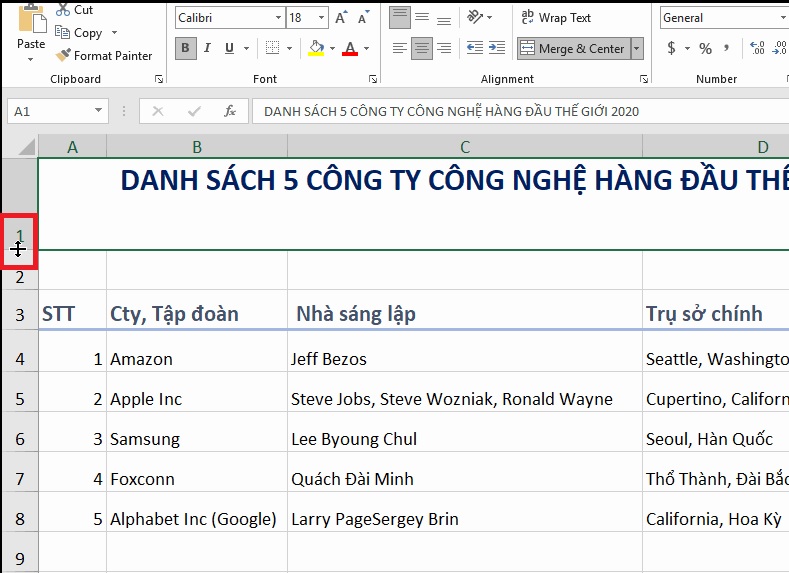This screenshot has width=789, height=573.
Task: Click the Insert Function fx icon
Action: pyautogui.click(x=230, y=111)
